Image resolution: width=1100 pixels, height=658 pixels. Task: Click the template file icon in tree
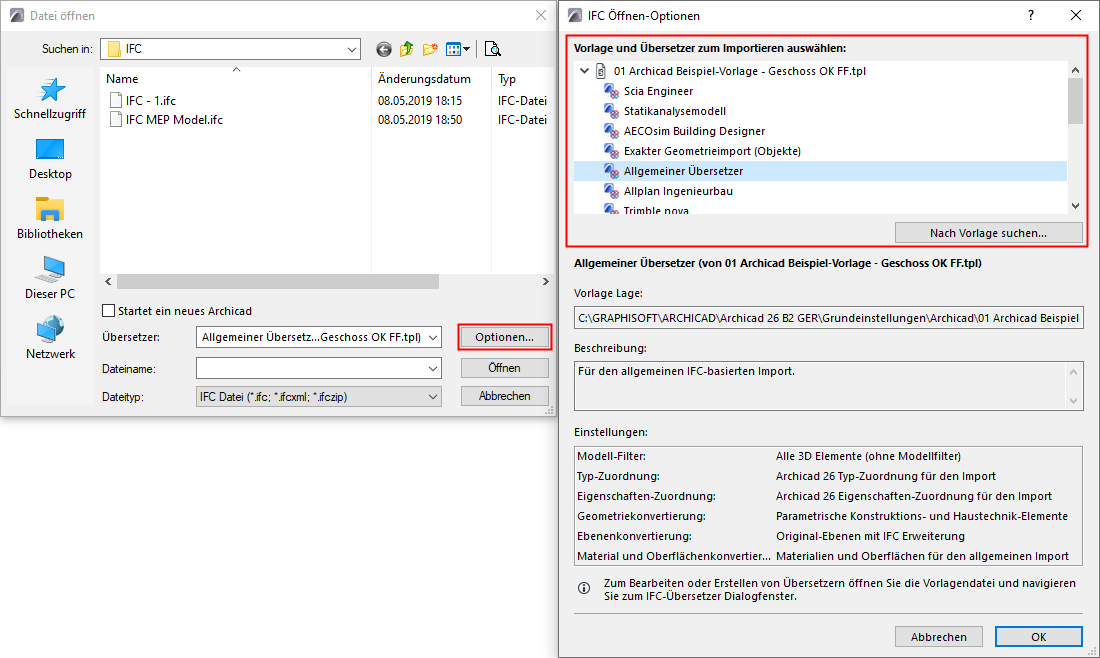coord(601,71)
